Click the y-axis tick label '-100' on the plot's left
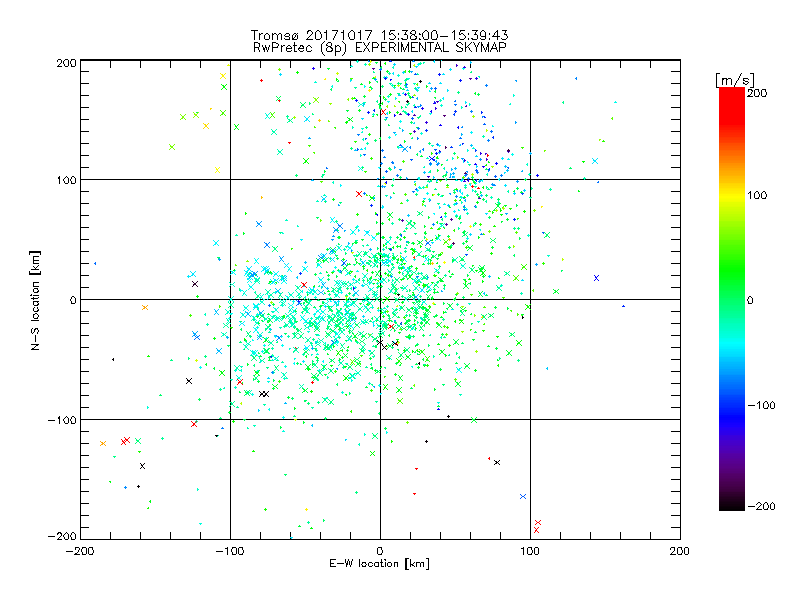800x600 pixels. pyautogui.click(x=62, y=420)
